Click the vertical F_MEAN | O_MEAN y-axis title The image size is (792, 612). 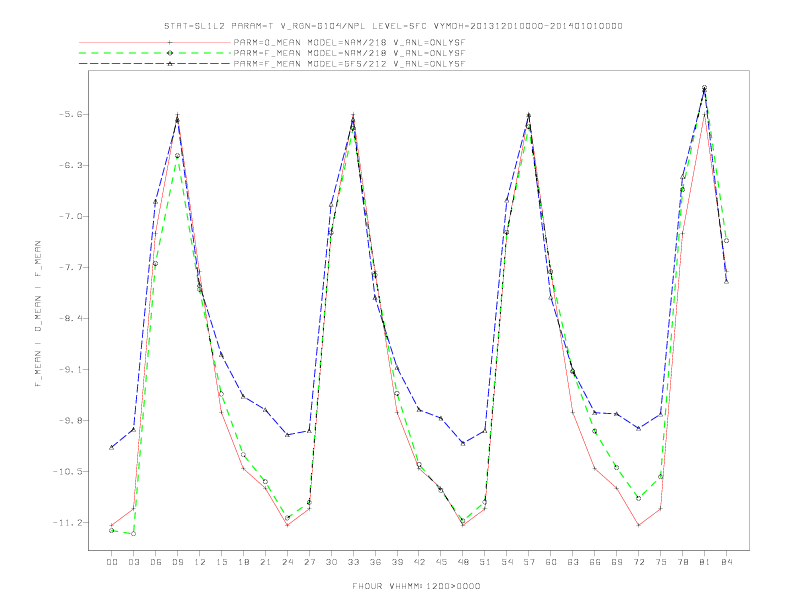tap(38, 314)
